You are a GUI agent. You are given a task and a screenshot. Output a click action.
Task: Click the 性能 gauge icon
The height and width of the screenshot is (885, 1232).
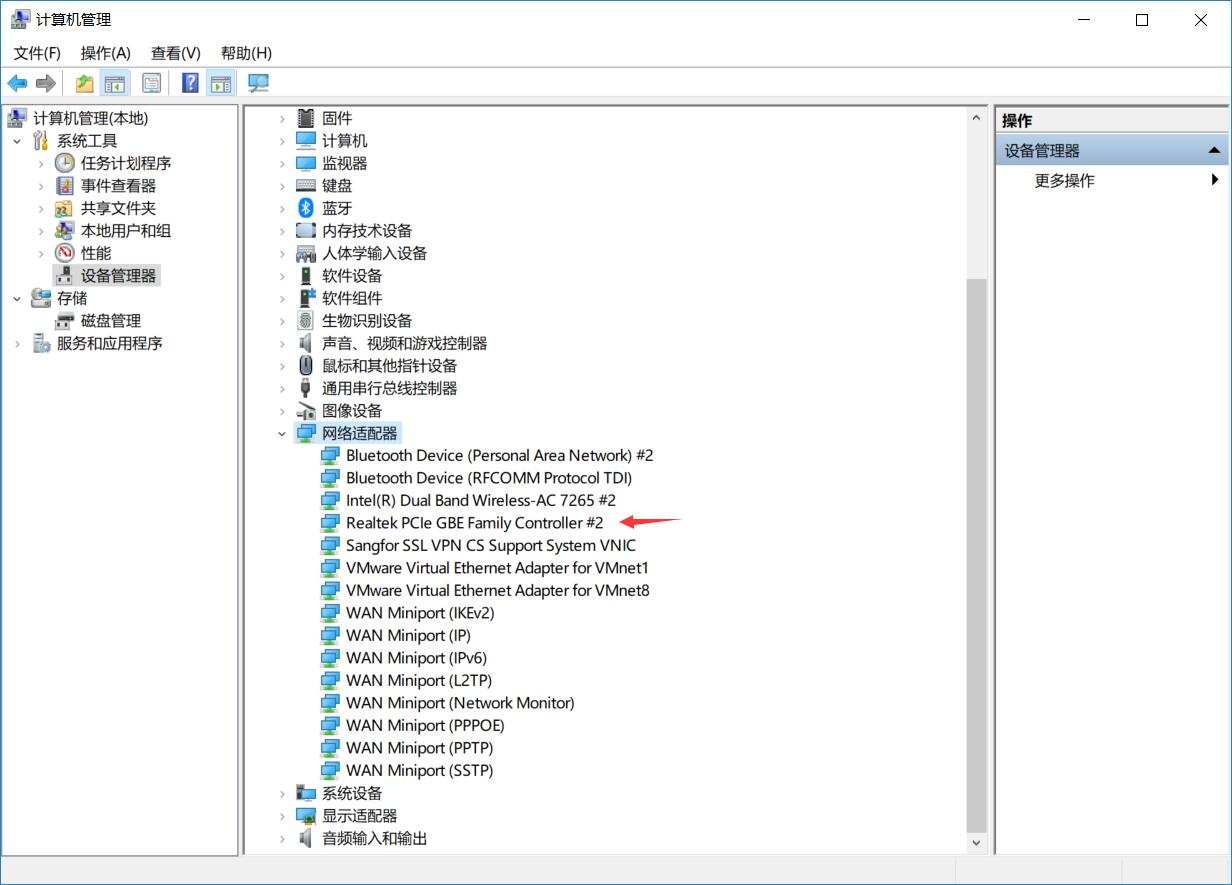click(64, 253)
